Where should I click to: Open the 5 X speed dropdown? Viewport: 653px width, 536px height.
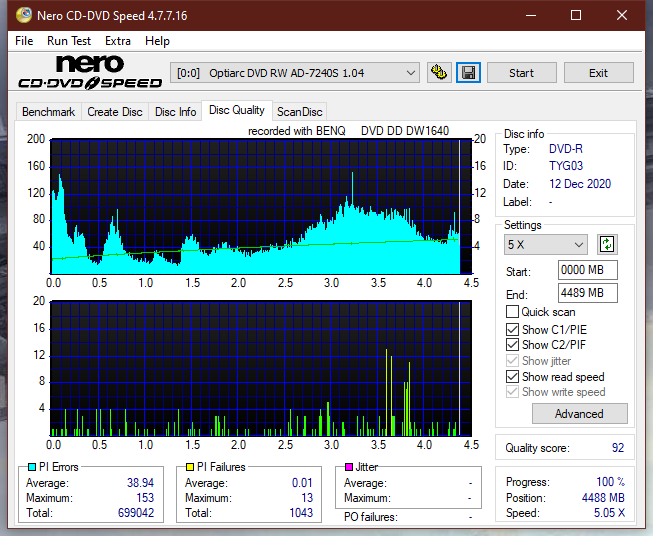click(546, 244)
